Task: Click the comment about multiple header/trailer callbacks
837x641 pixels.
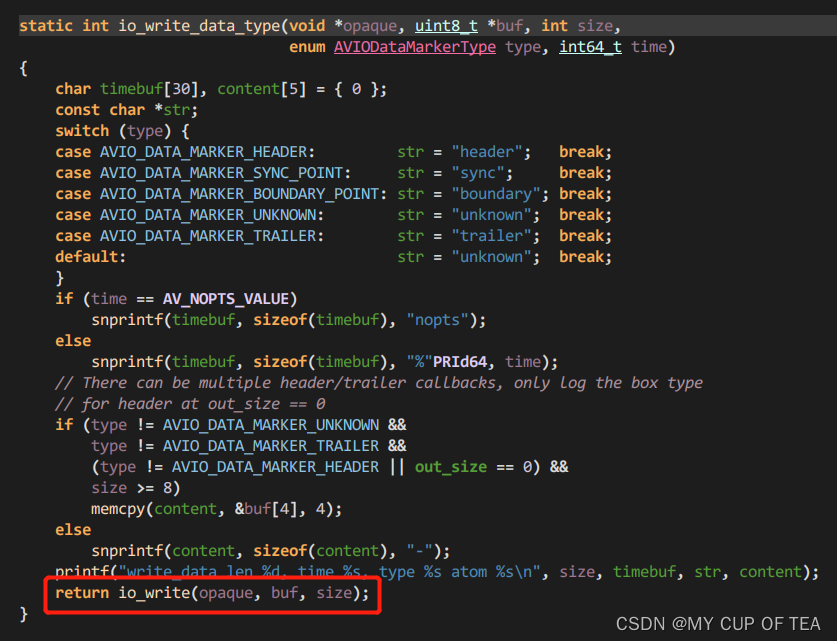Action: 380,382
